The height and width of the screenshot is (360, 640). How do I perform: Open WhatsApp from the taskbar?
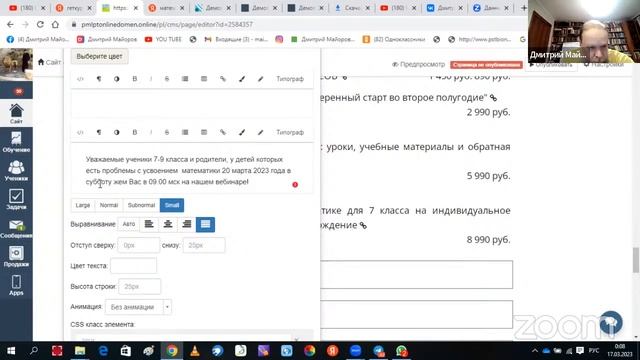click(401, 351)
